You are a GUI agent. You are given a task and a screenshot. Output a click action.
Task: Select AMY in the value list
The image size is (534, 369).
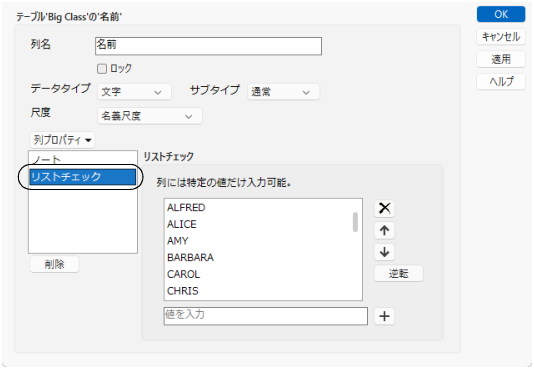(x=259, y=241)
